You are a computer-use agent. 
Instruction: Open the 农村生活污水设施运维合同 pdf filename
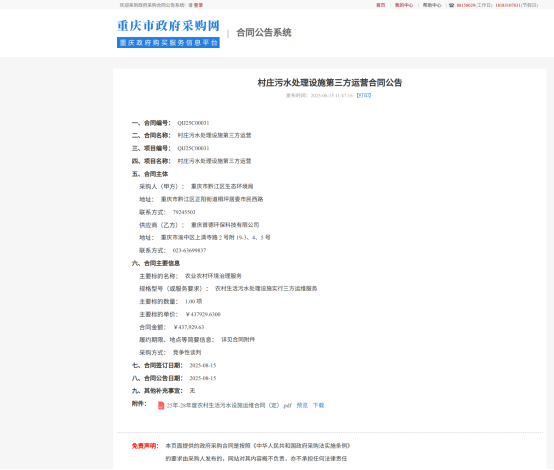tap(229, 405)
